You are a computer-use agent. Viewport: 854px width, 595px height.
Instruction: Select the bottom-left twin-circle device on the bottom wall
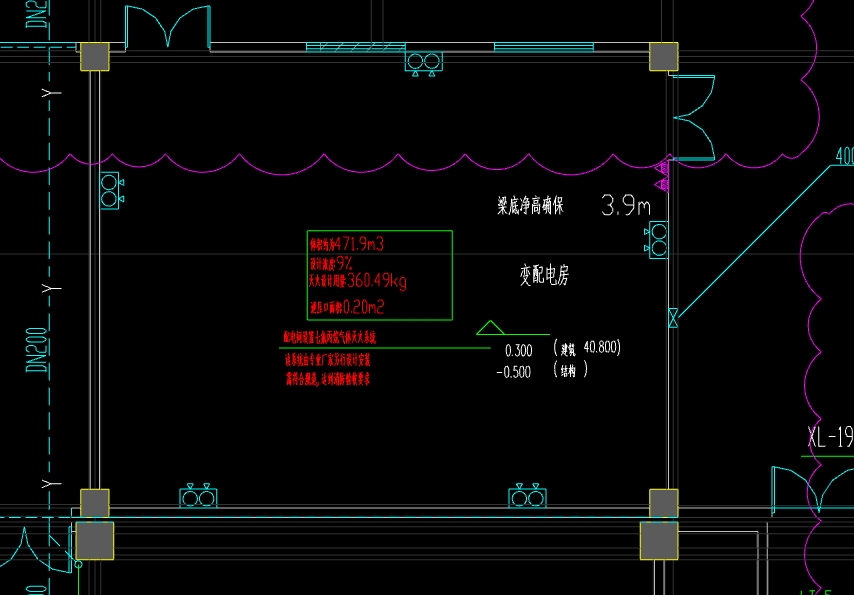[198, 496]
